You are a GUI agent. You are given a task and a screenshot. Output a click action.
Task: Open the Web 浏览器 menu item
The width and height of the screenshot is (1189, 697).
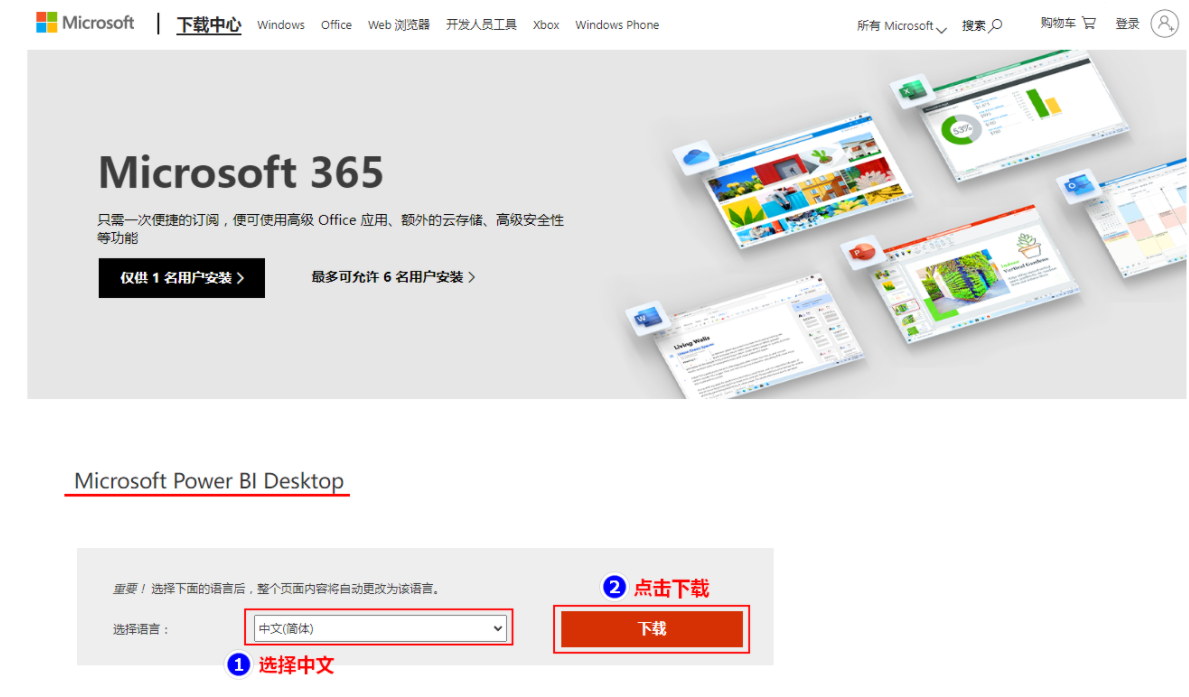point(399,25)
